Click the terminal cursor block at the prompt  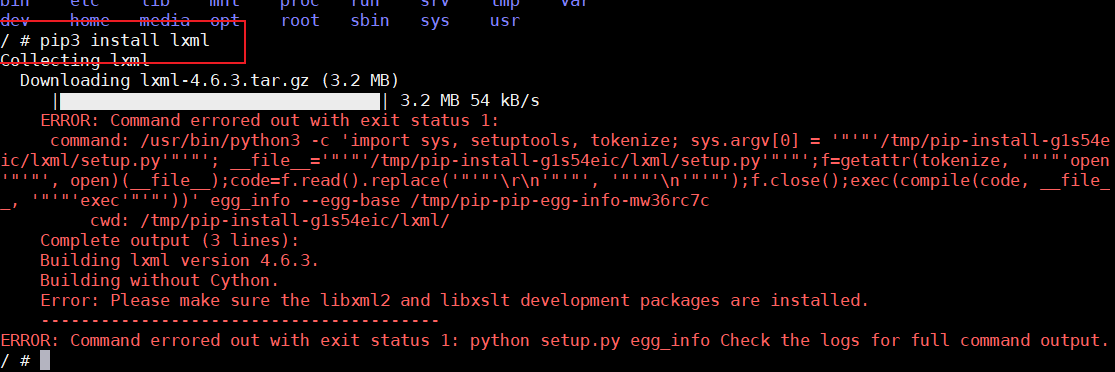[45, 361]
